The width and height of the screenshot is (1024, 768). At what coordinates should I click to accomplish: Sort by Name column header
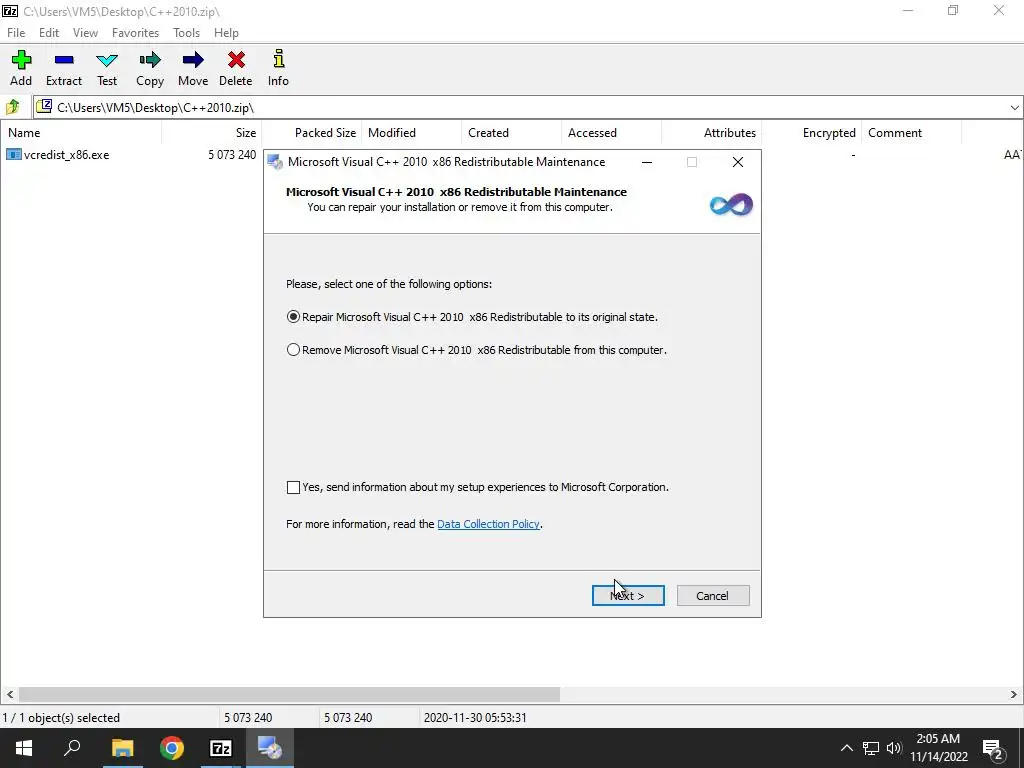(x=81, y=133)
